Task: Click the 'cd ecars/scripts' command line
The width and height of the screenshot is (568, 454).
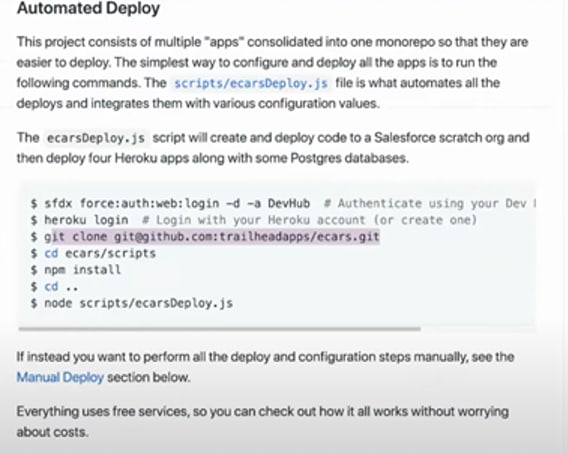Action: point(93,253)
